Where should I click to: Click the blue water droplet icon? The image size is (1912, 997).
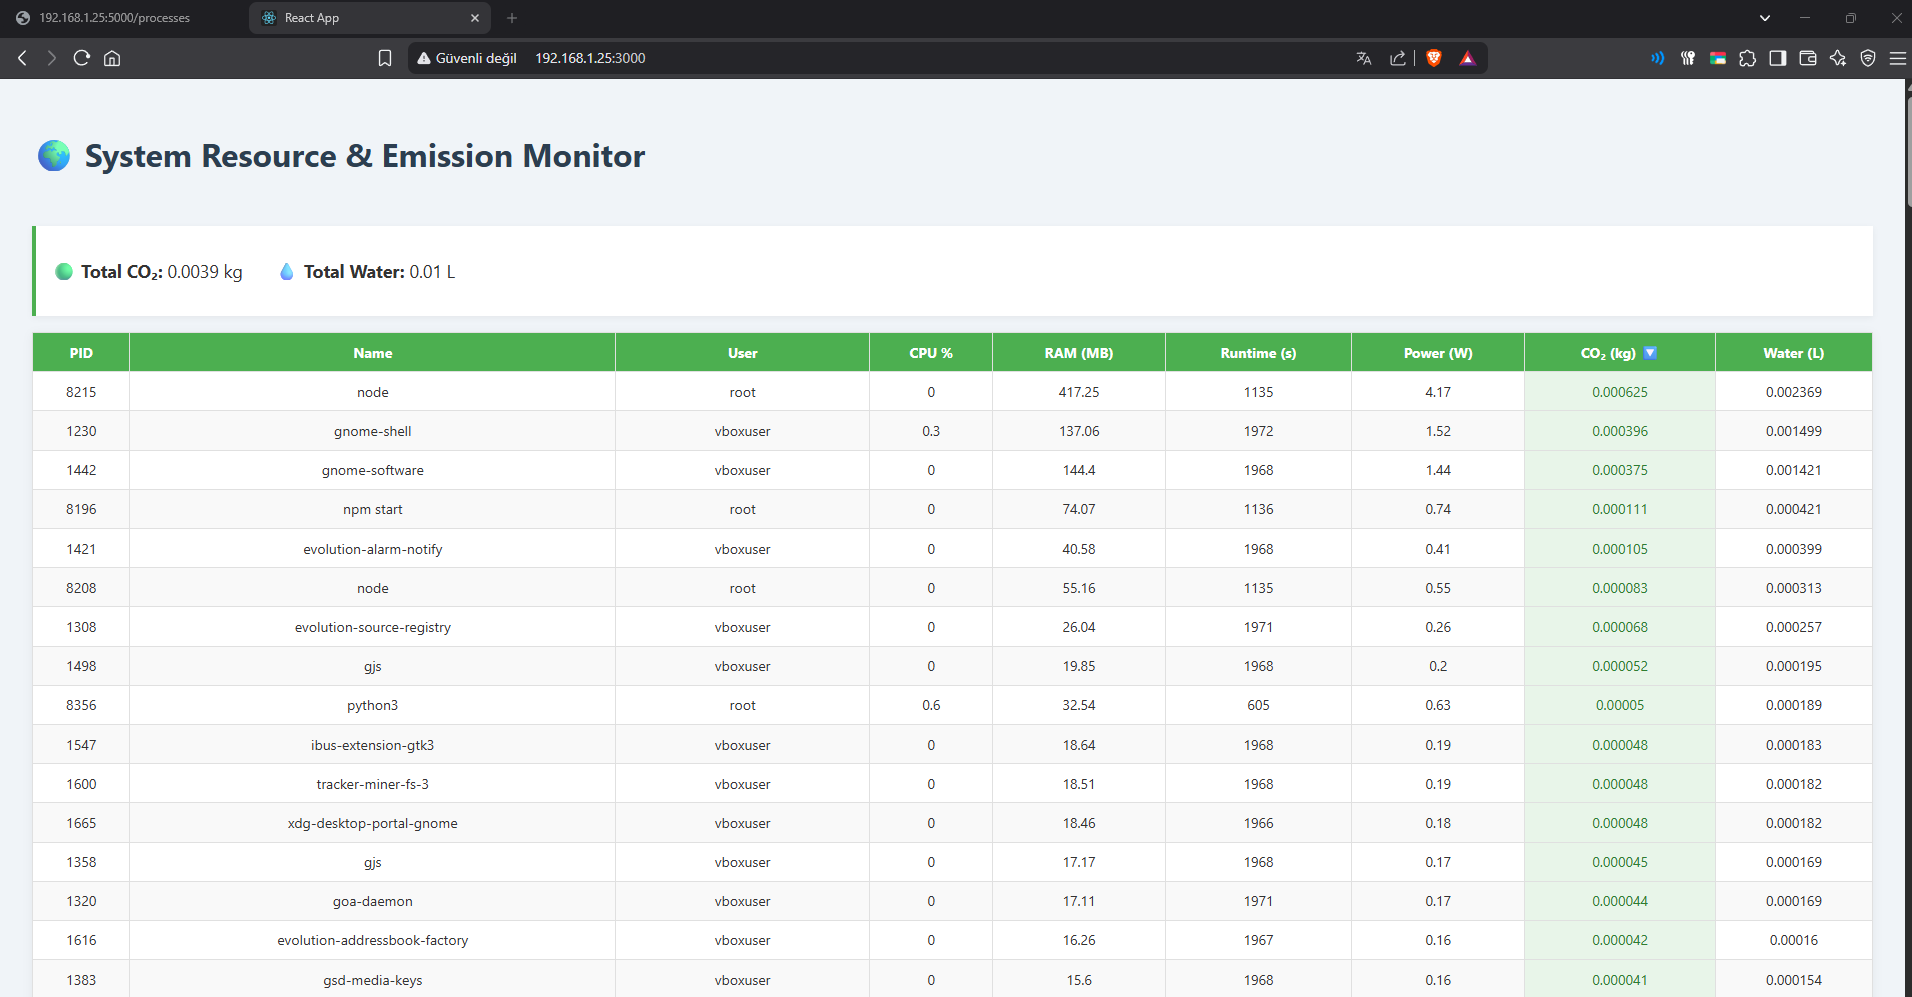[287, 271]
